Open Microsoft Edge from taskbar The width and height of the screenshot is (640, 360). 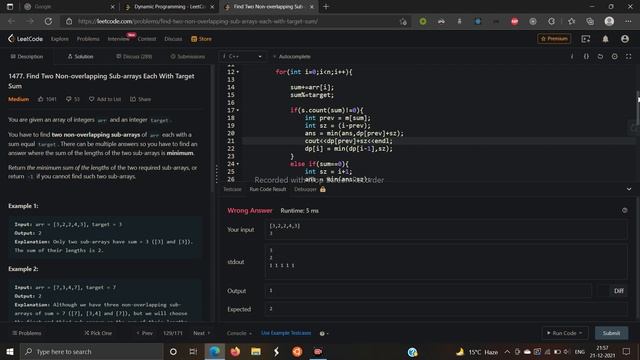click(x=214, y=351)
